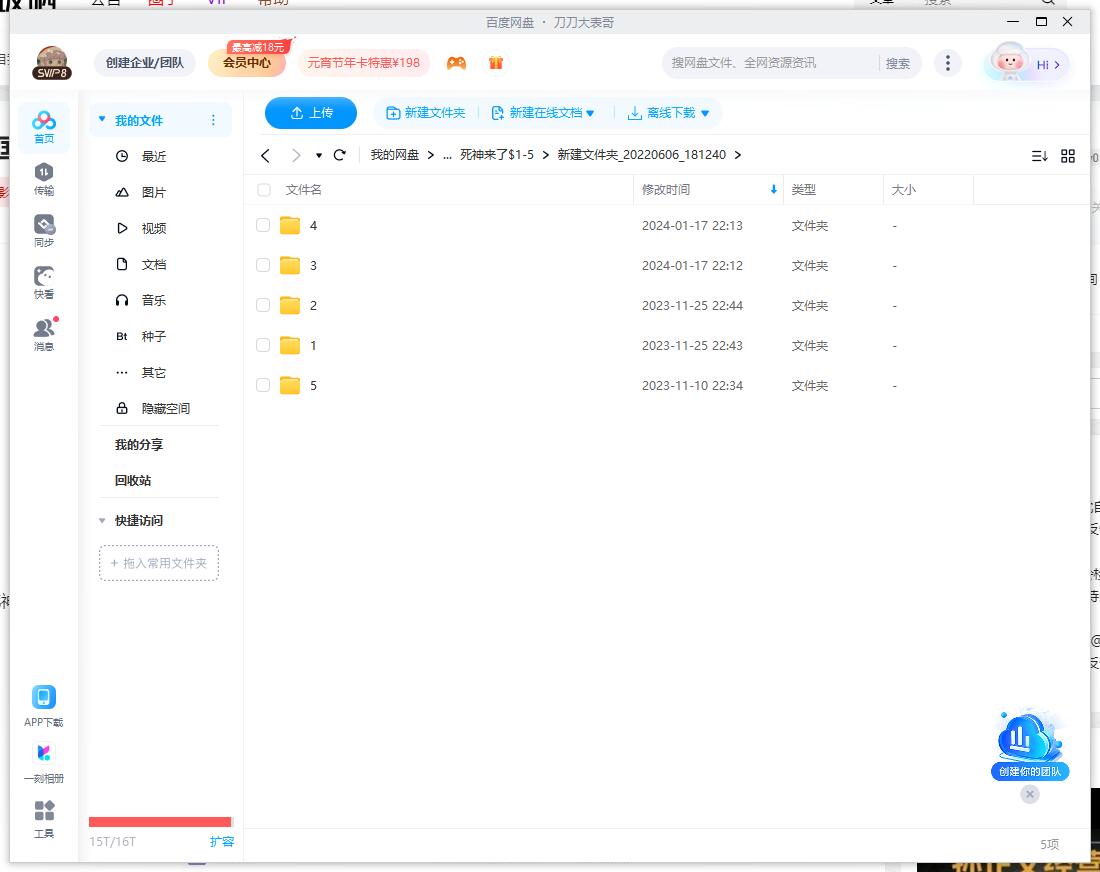Check the box for folder 3
1100x872 pixels.
[263, 265]
